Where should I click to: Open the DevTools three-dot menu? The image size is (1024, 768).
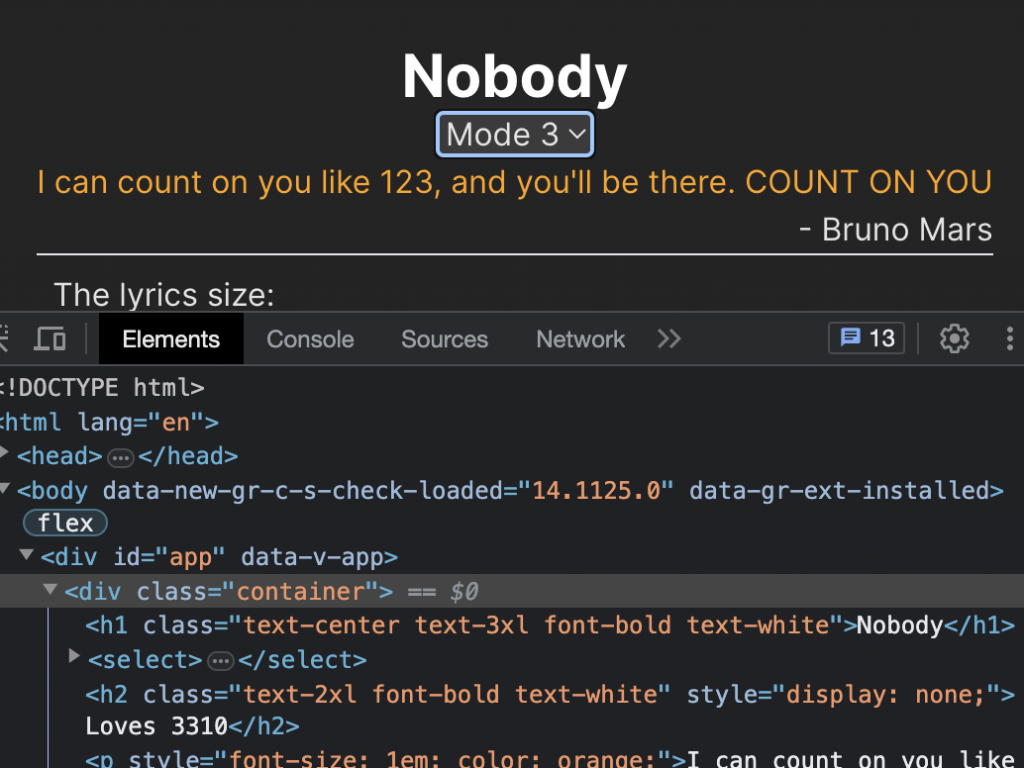click(1010, 339)
